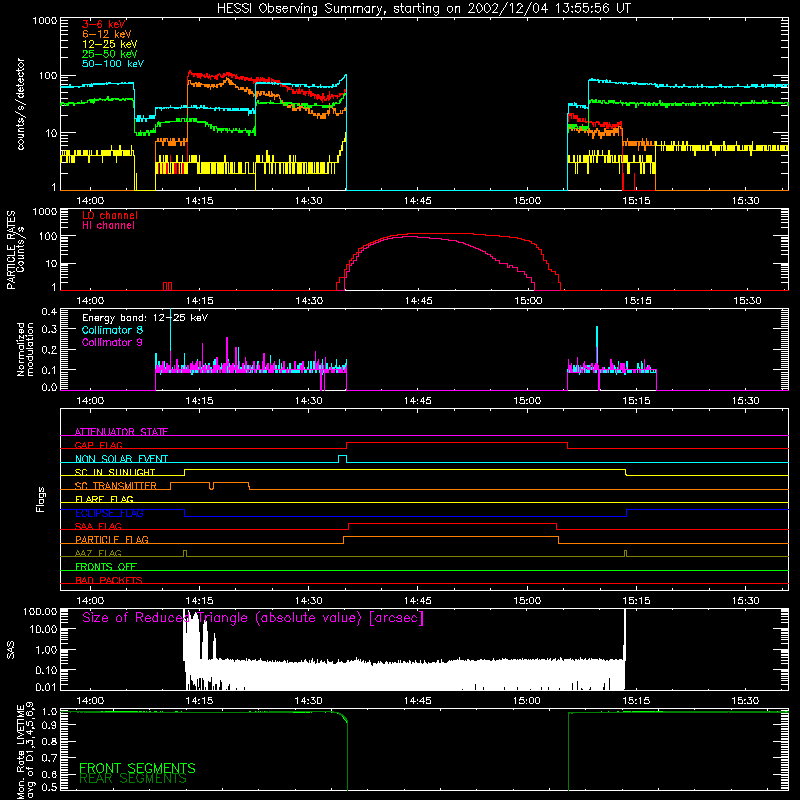Viewport: 800px width, 800px height.
Task: Click the ATTENUATOR_STATE flag label
Action: tap(121, 432)
